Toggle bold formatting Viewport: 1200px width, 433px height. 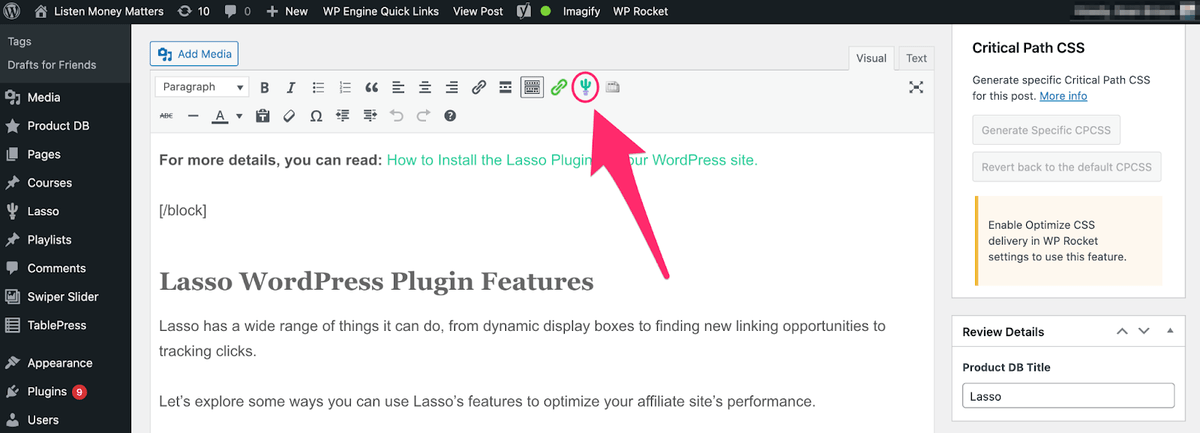265,88
